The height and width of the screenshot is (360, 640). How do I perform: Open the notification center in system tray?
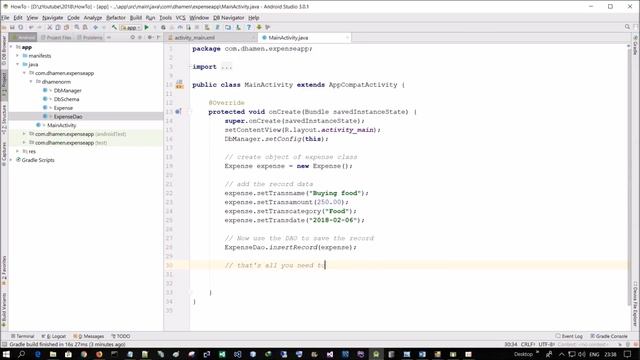pos(627,354)
